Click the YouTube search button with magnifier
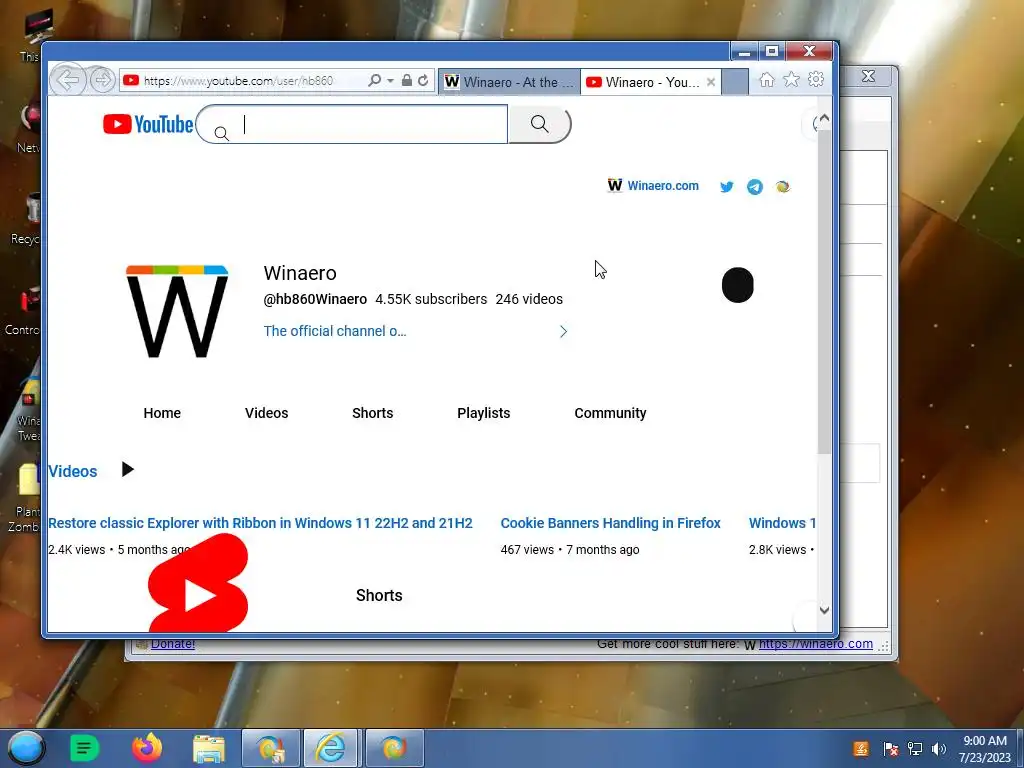 (x=539, y=124)
